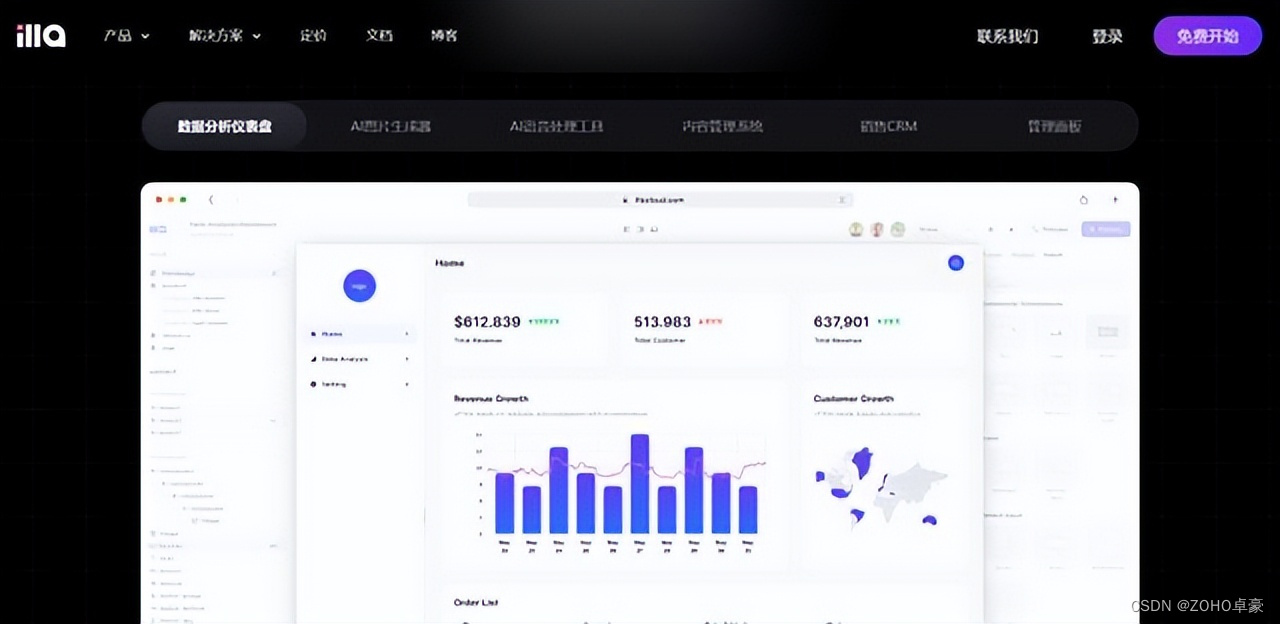Open the 文档 link
1280x624 pixels.
[x=379, y=35]
